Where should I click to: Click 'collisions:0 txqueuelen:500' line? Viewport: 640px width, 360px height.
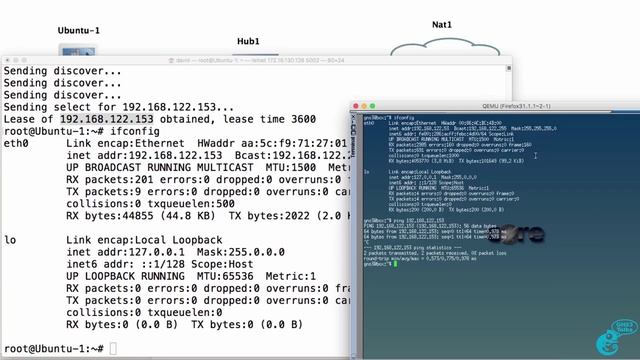coord(151,204)
